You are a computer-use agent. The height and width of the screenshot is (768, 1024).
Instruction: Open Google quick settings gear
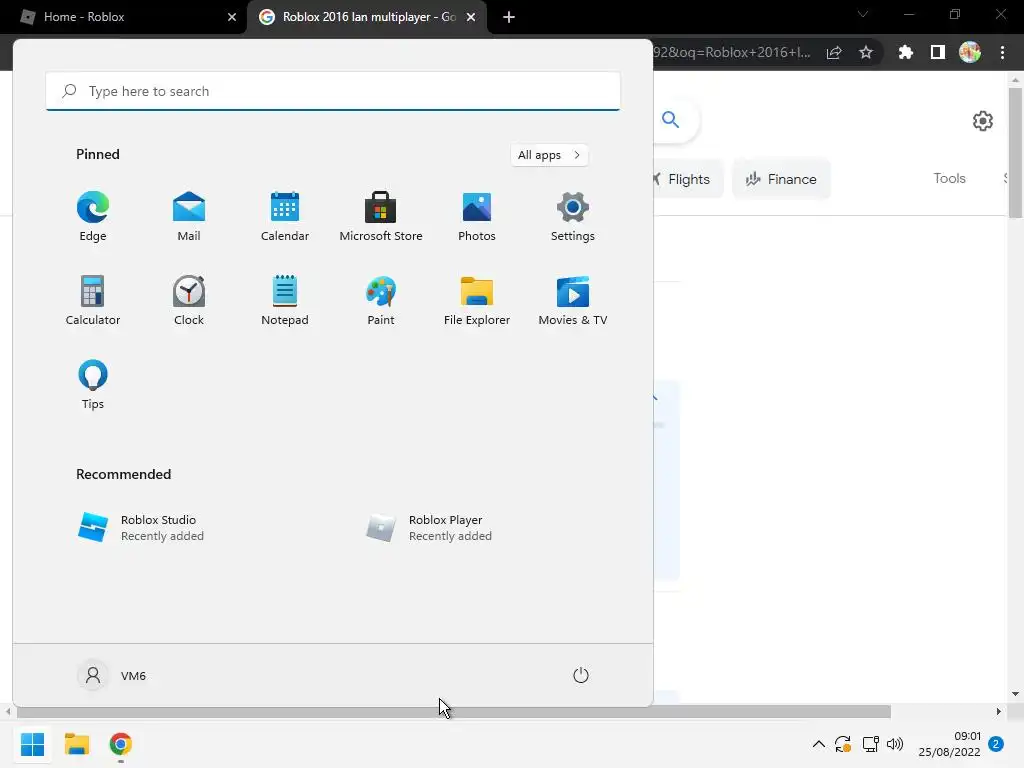[983, 121]
